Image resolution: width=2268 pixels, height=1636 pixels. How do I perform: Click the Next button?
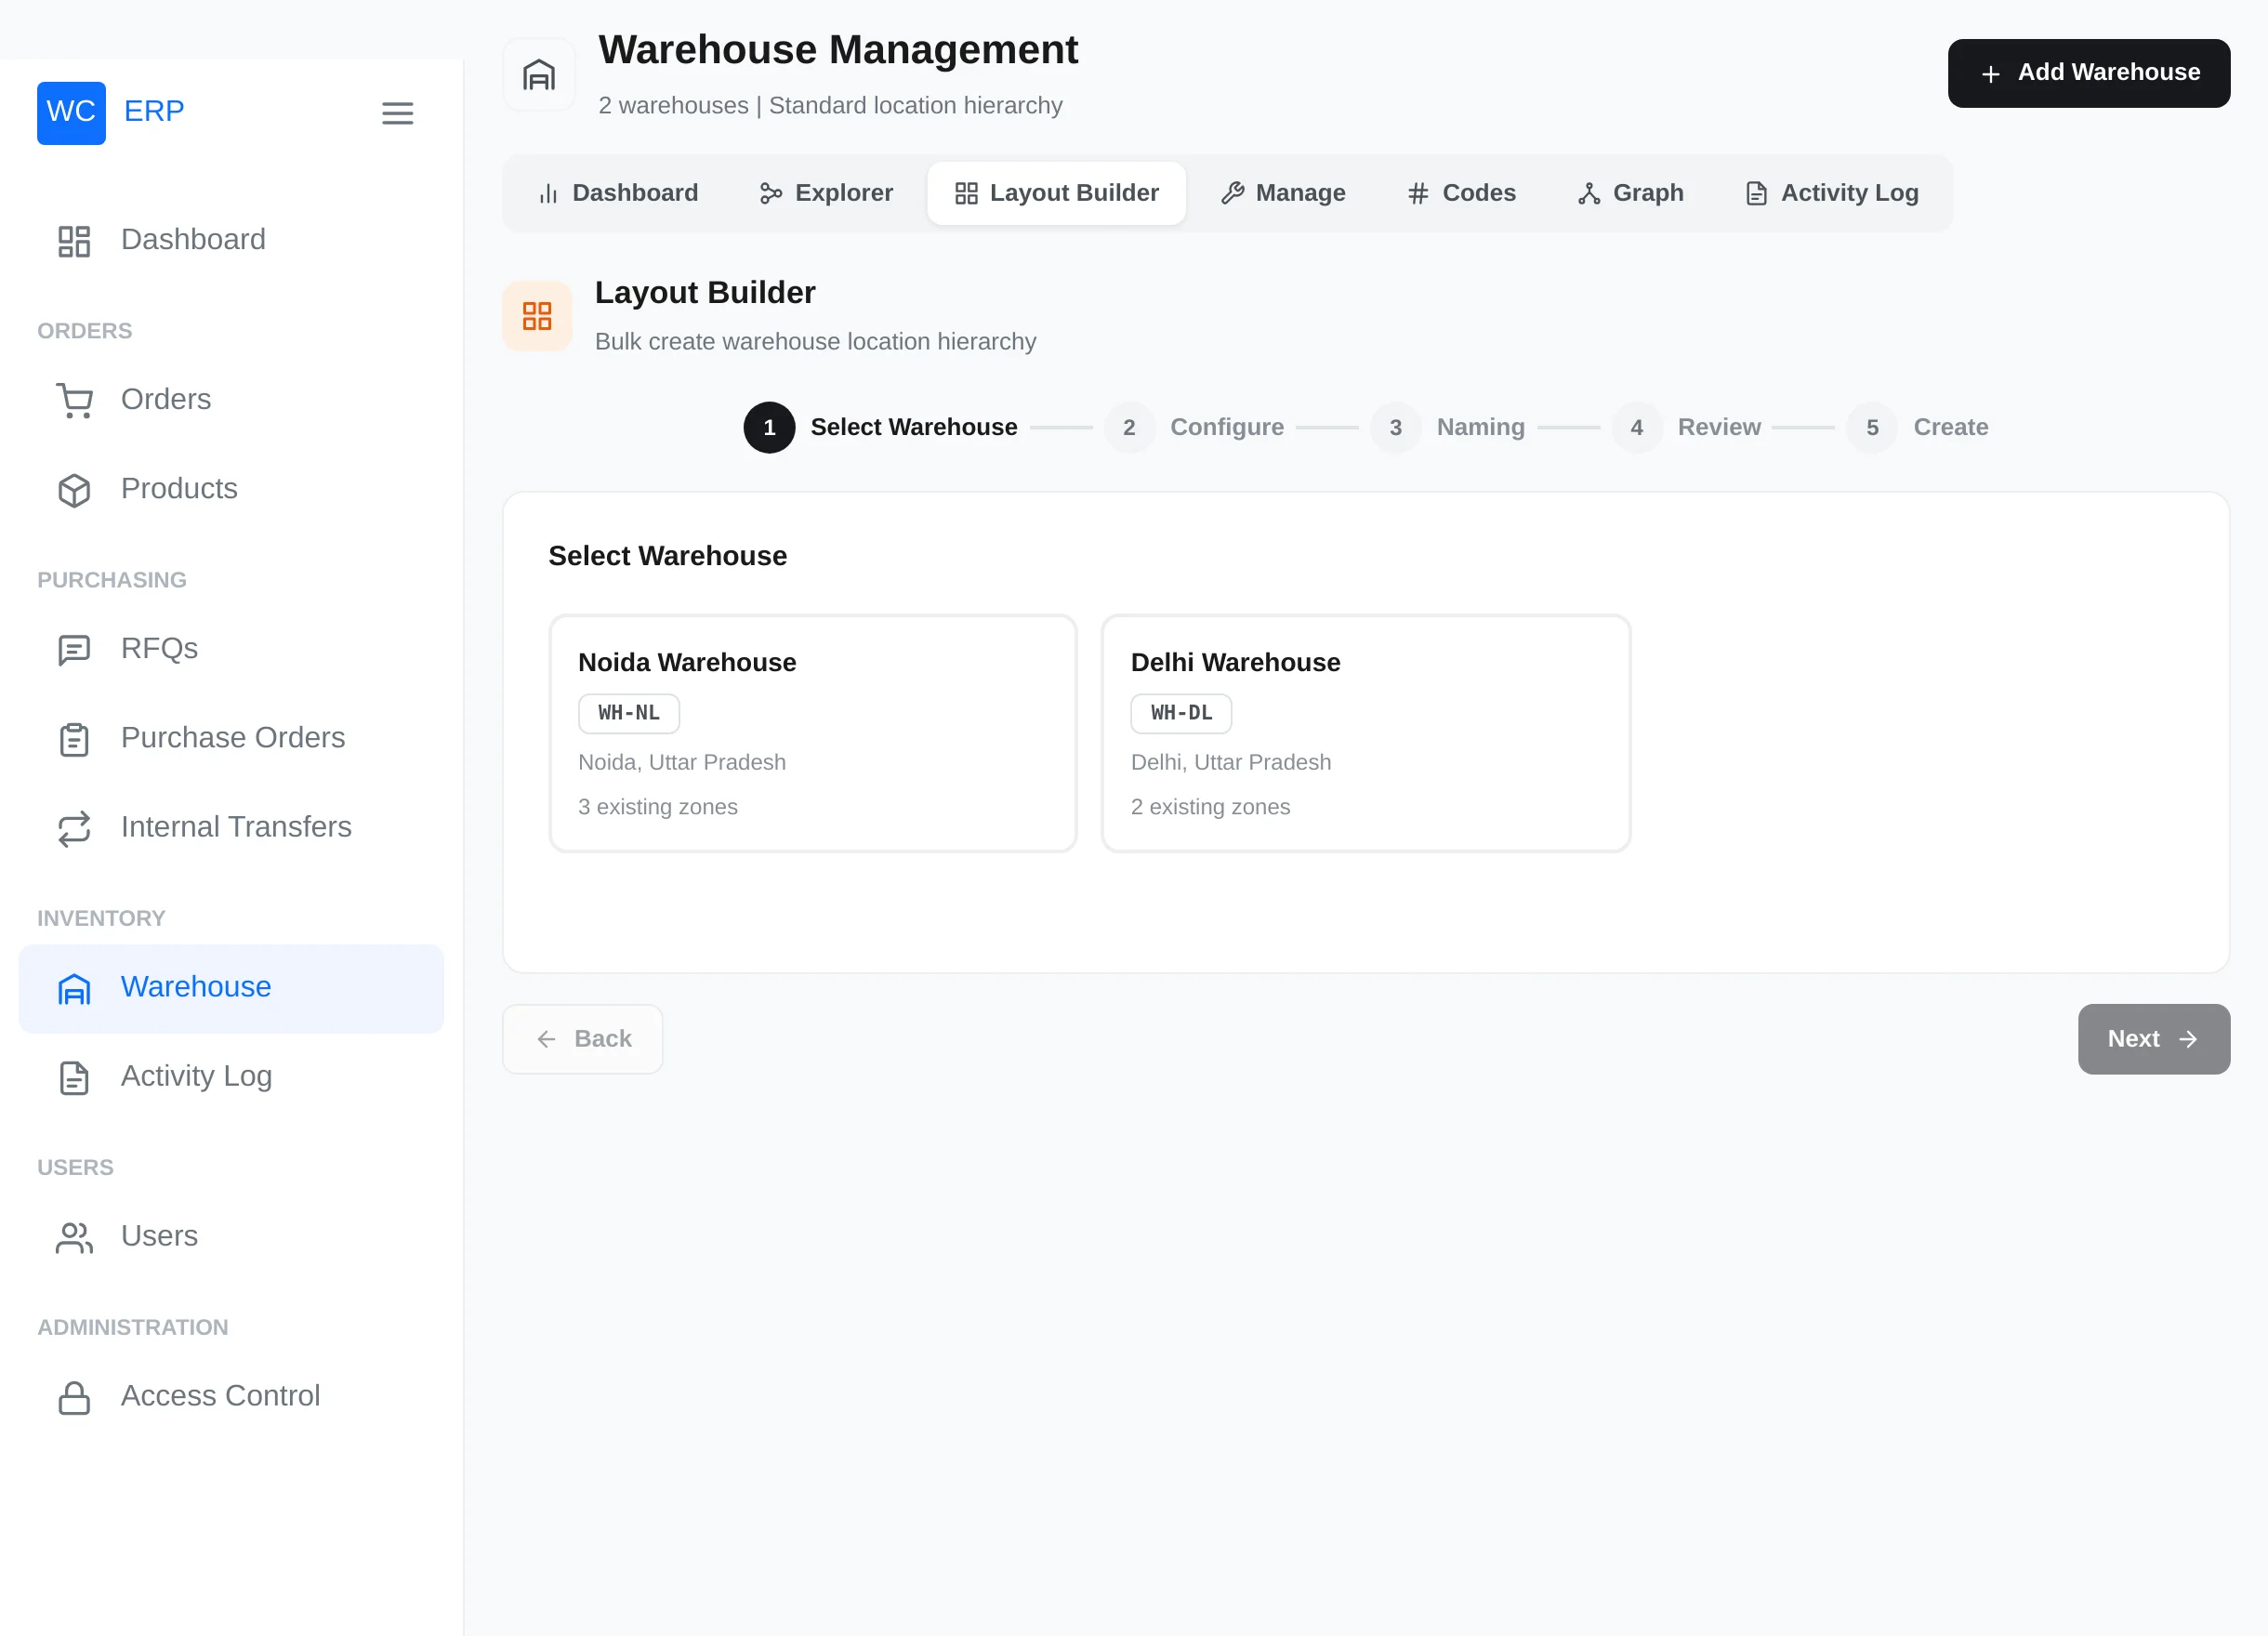click(2153, 1039)
